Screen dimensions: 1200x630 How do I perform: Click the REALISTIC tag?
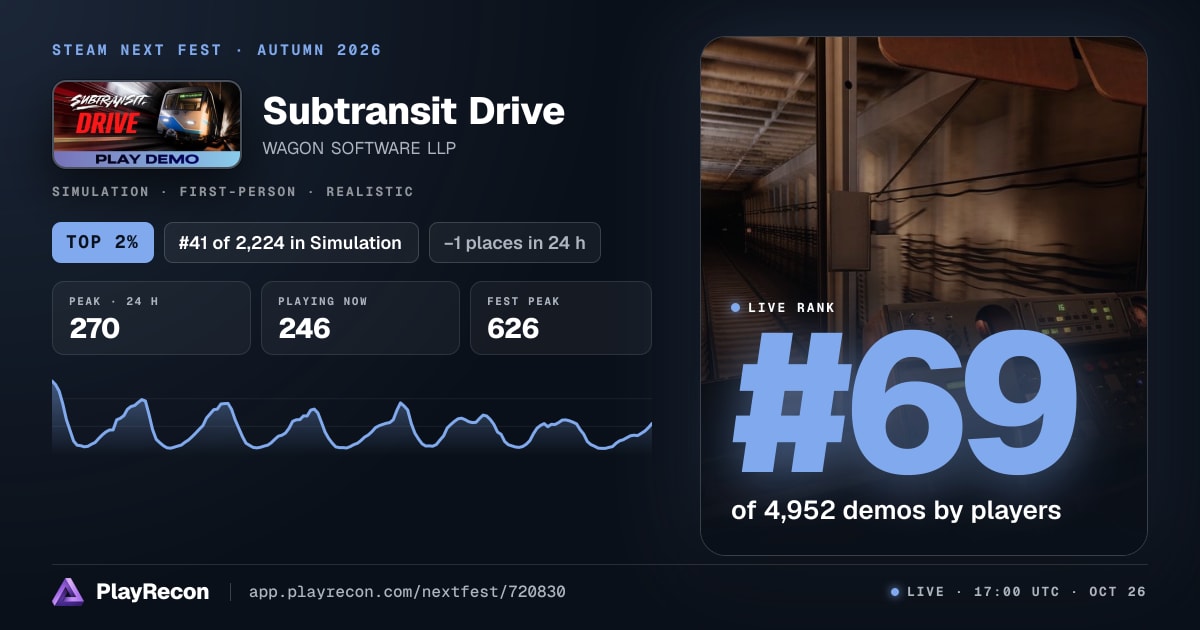[369, 191]
